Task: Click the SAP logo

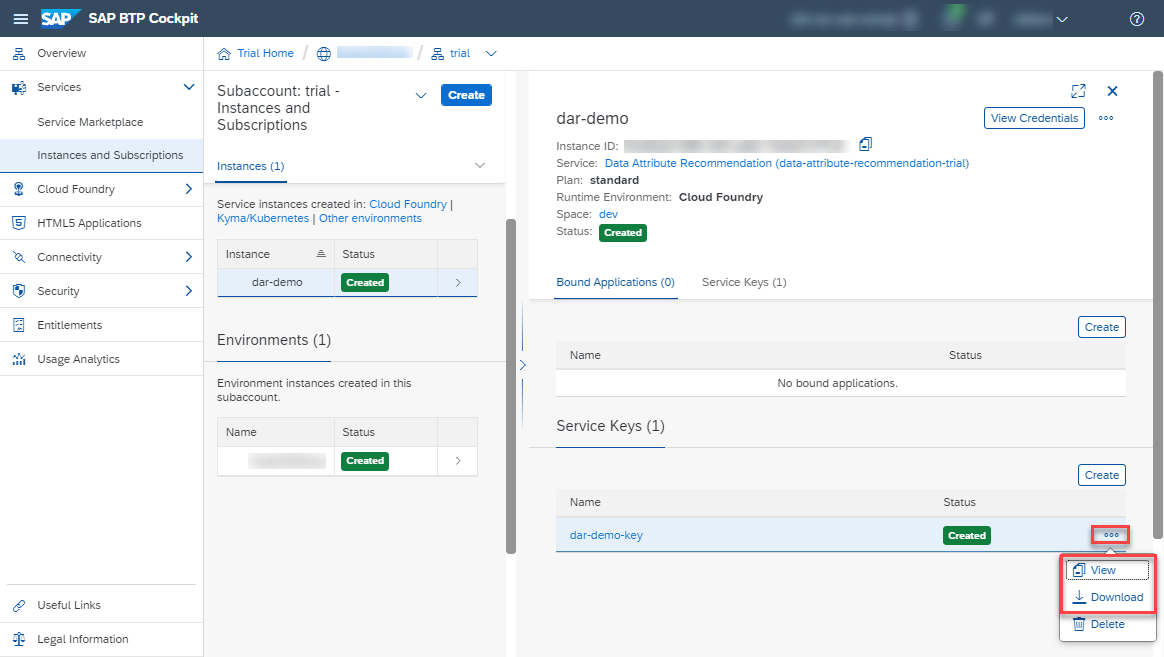Action: [x=59, y=19]
